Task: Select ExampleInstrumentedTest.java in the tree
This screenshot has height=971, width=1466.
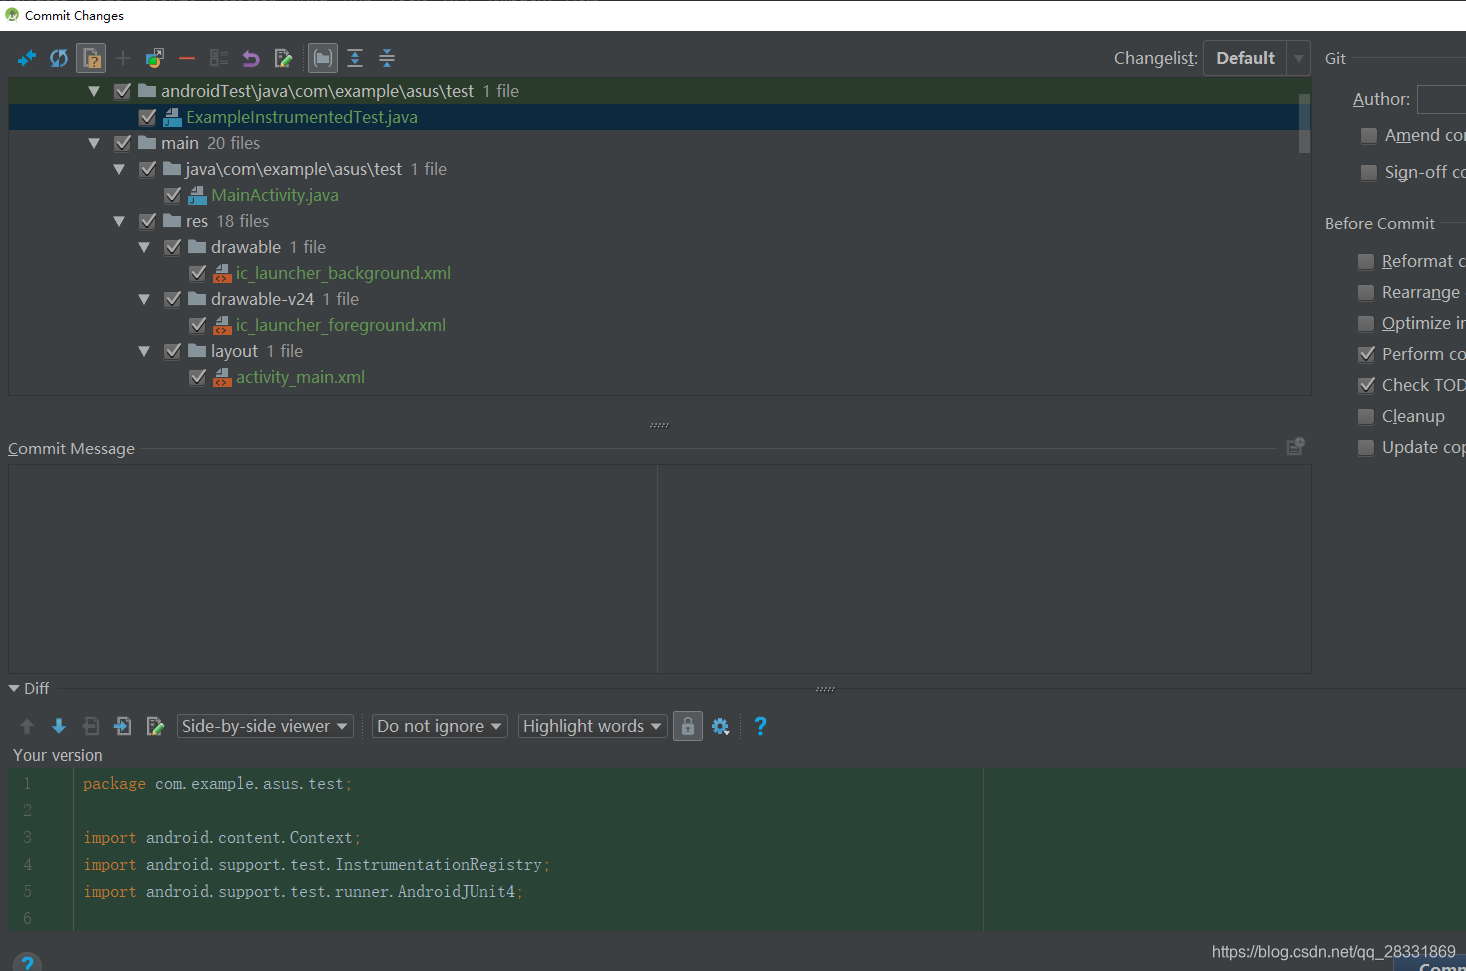Action: 302,117
